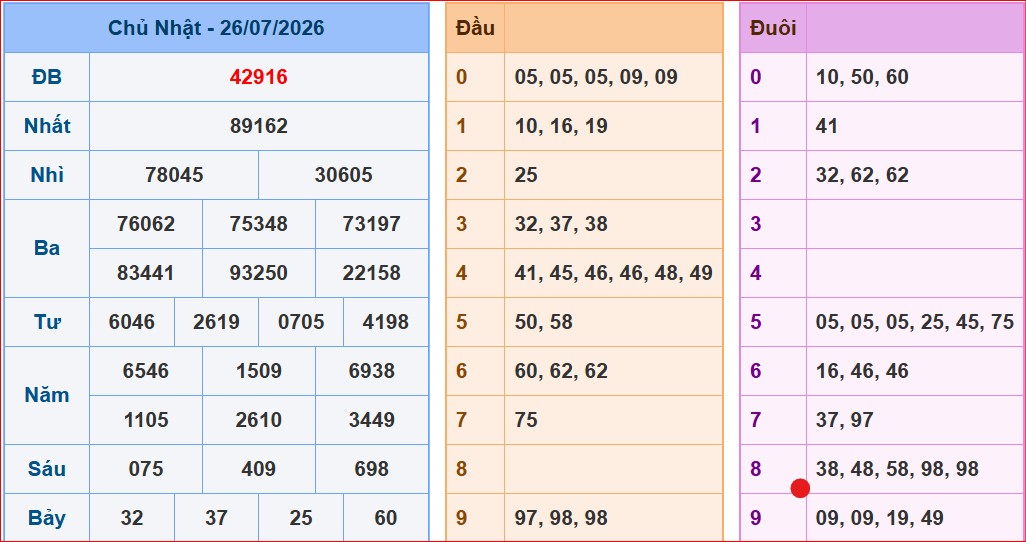1026x542 pixels.
Task: Click the Nhất row label
Action: click(x=46, y=126)
